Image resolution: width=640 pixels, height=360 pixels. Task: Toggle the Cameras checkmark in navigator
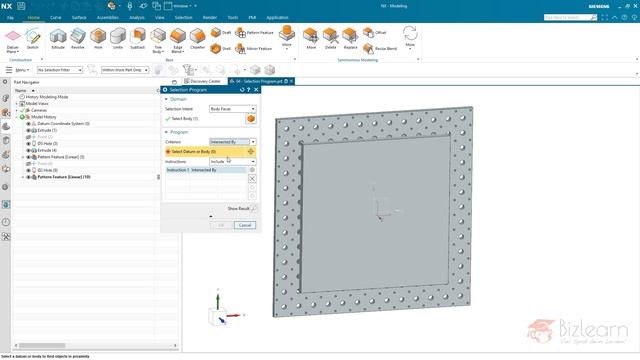coord(23,110)
